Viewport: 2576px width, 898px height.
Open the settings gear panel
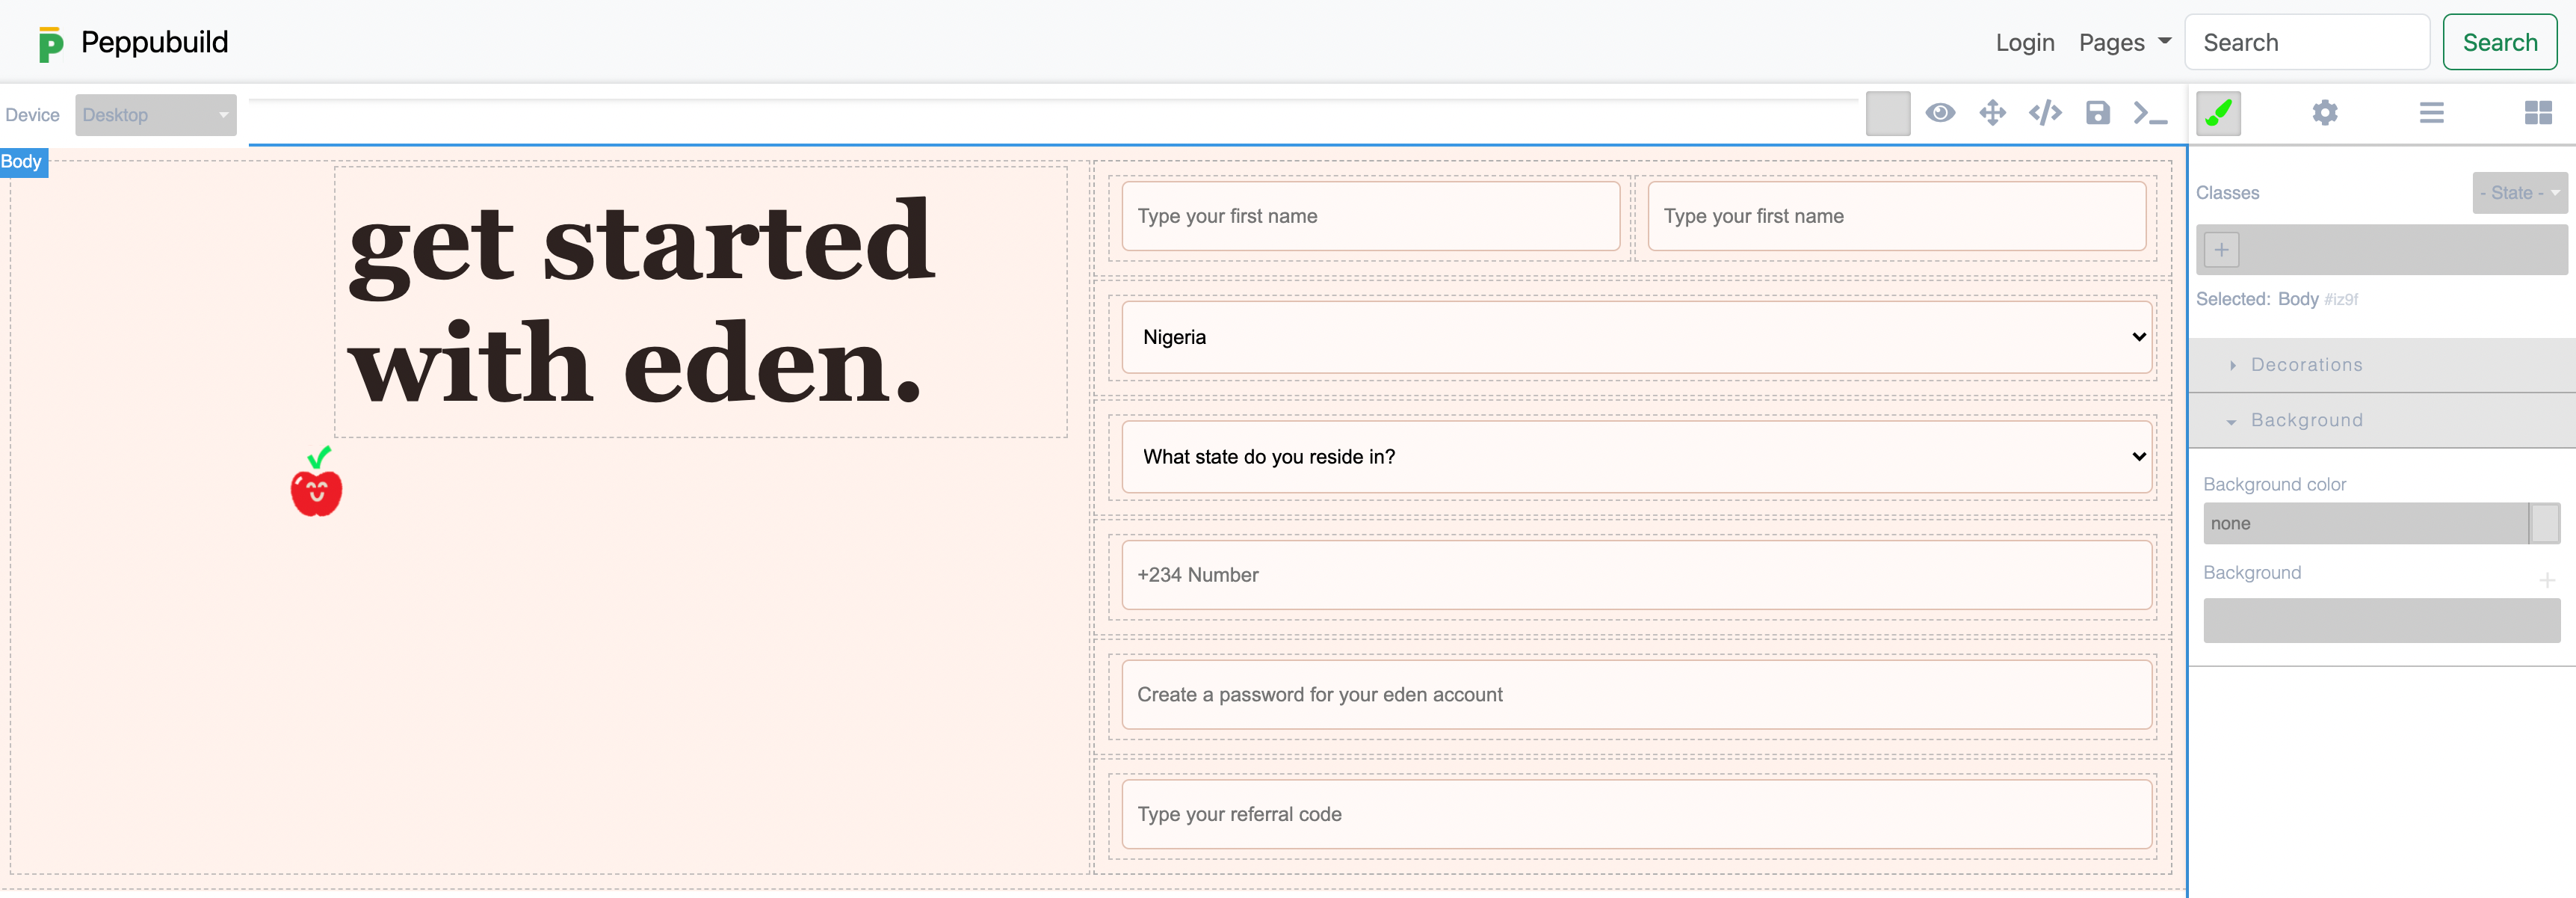2324,113
